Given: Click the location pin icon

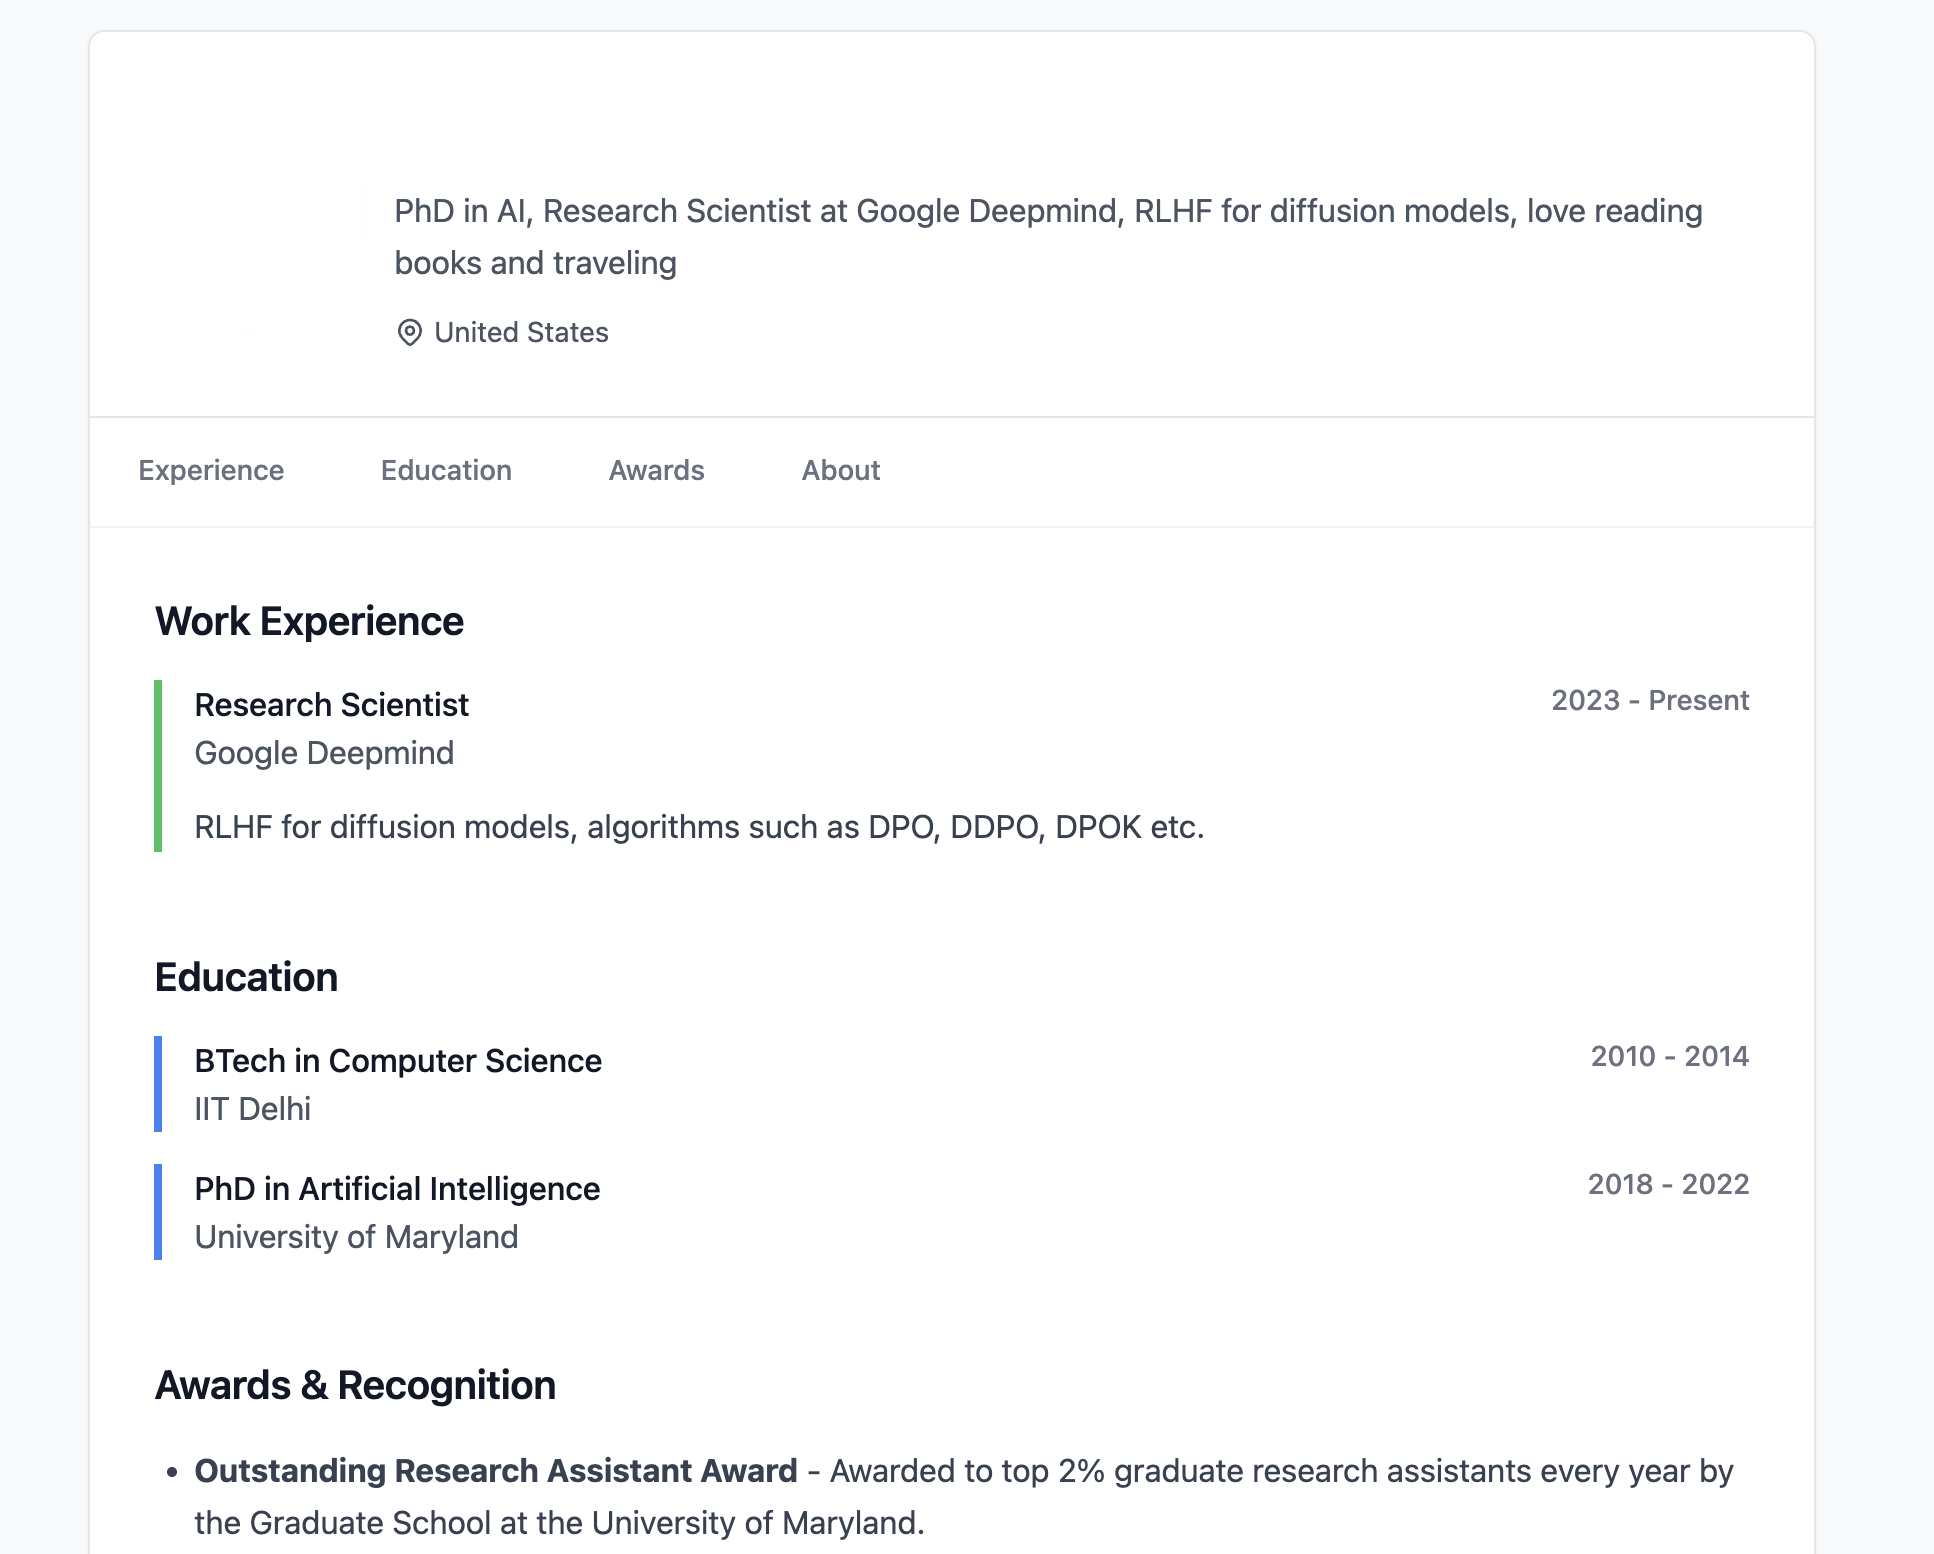Looking at the screenshot, I should 409,332.
